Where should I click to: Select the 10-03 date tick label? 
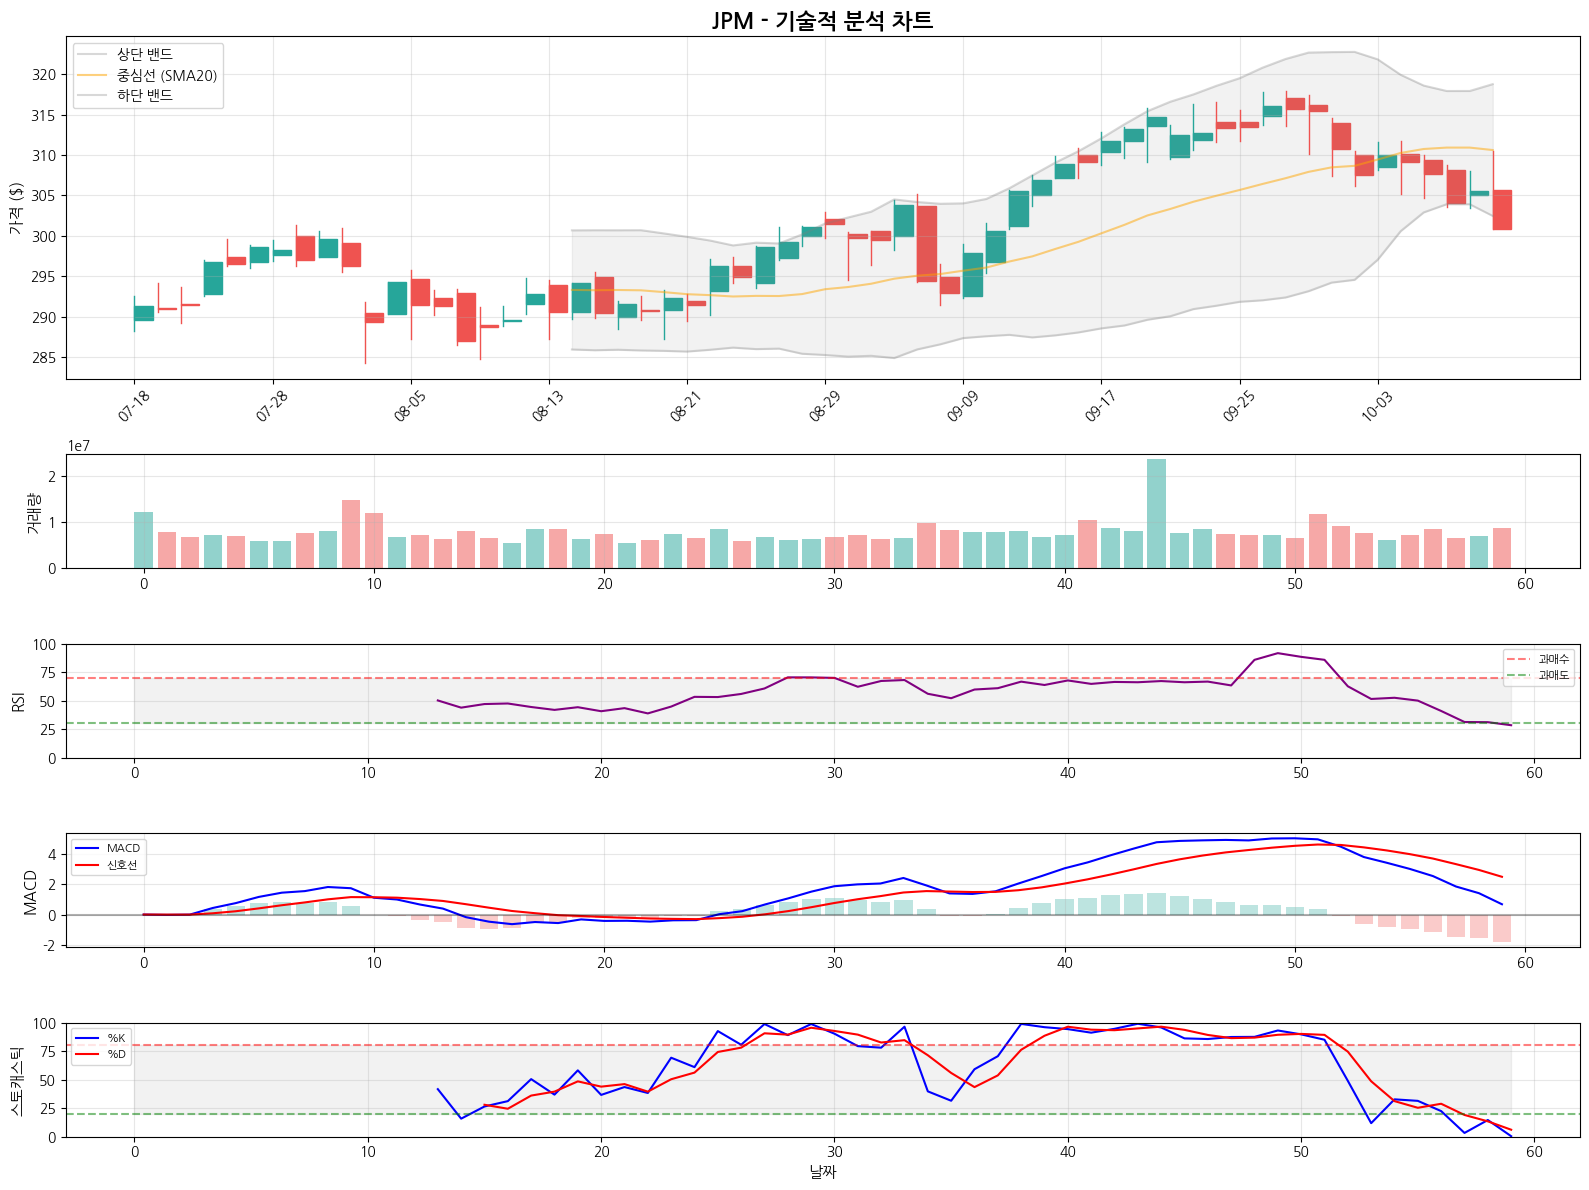1377,406
